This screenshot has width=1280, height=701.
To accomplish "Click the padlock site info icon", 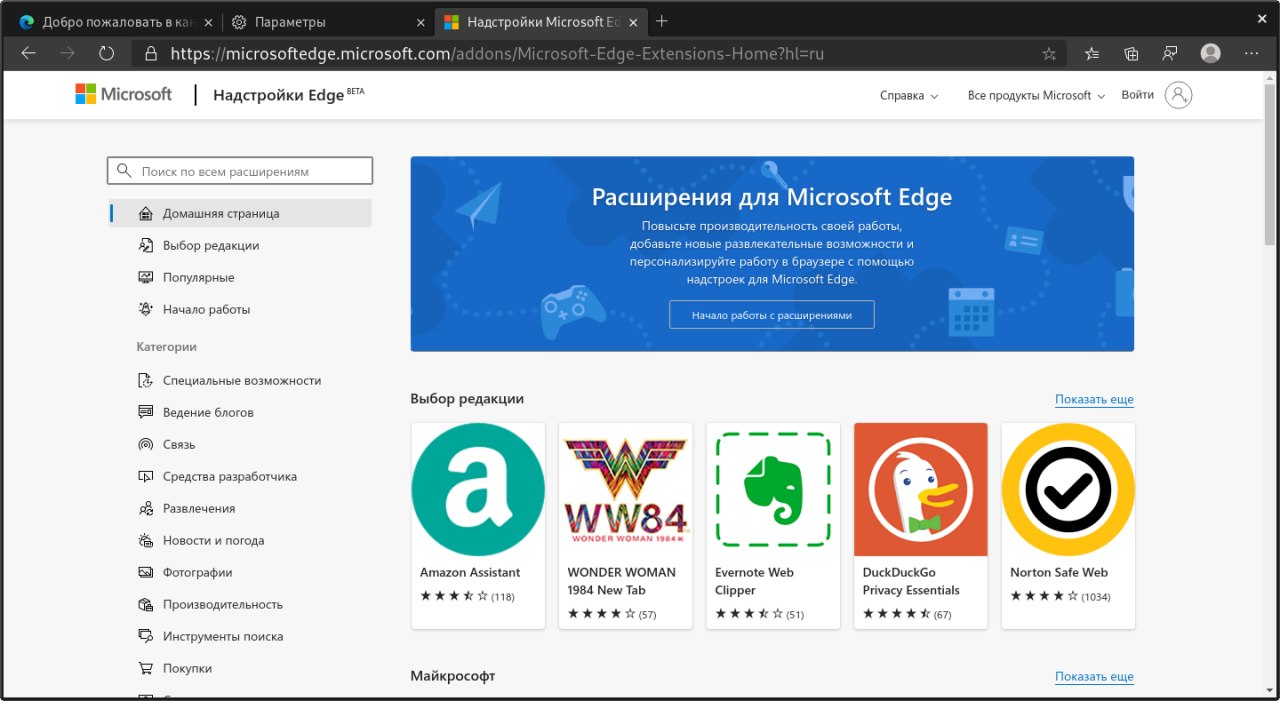I will 151,54.
